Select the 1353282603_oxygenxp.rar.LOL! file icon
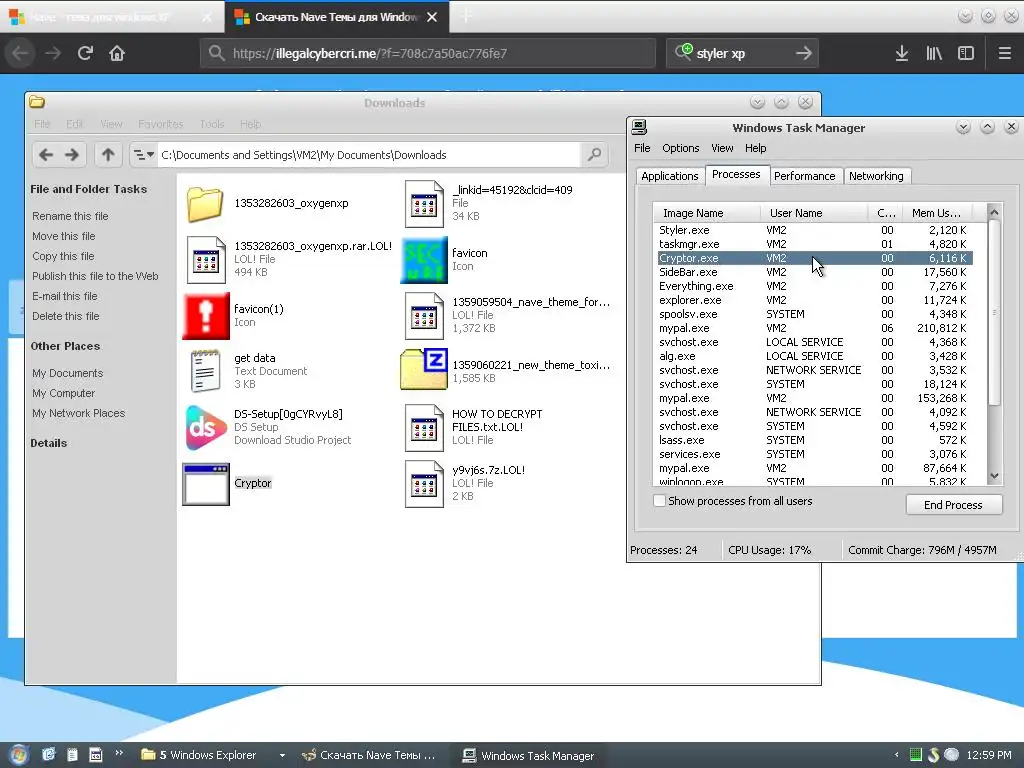This screenshot has width=1024, height=768. [x=206, y=260]
